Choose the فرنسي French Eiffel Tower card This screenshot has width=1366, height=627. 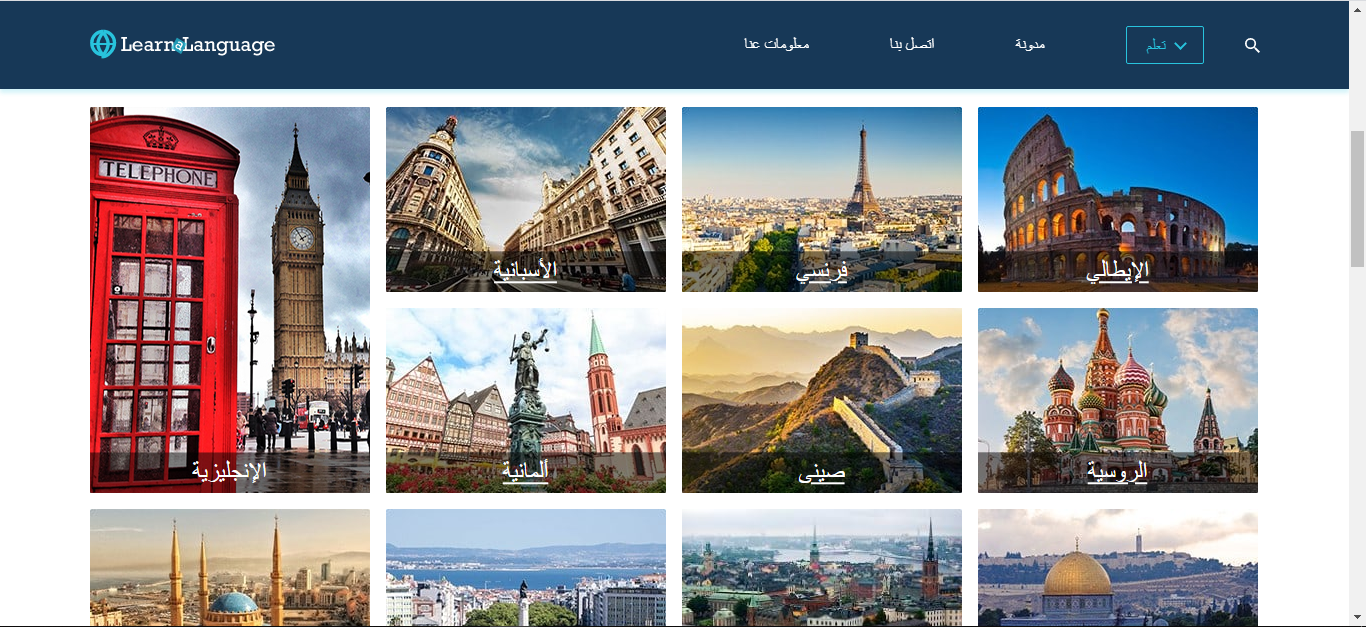pos(822,199)
